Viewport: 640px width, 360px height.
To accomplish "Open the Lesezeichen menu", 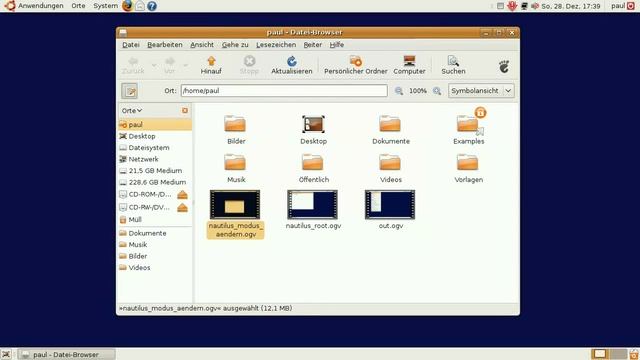I will point(276,45).
